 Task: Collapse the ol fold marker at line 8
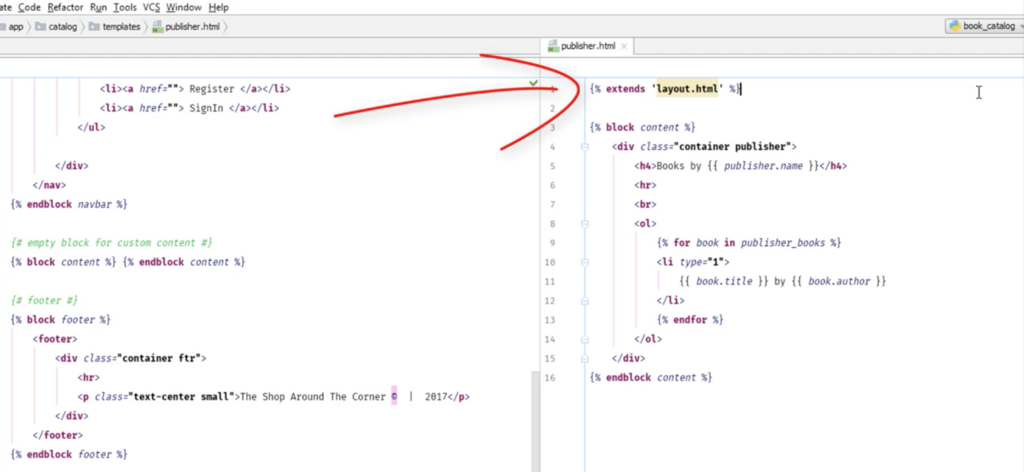pos(584,224)
